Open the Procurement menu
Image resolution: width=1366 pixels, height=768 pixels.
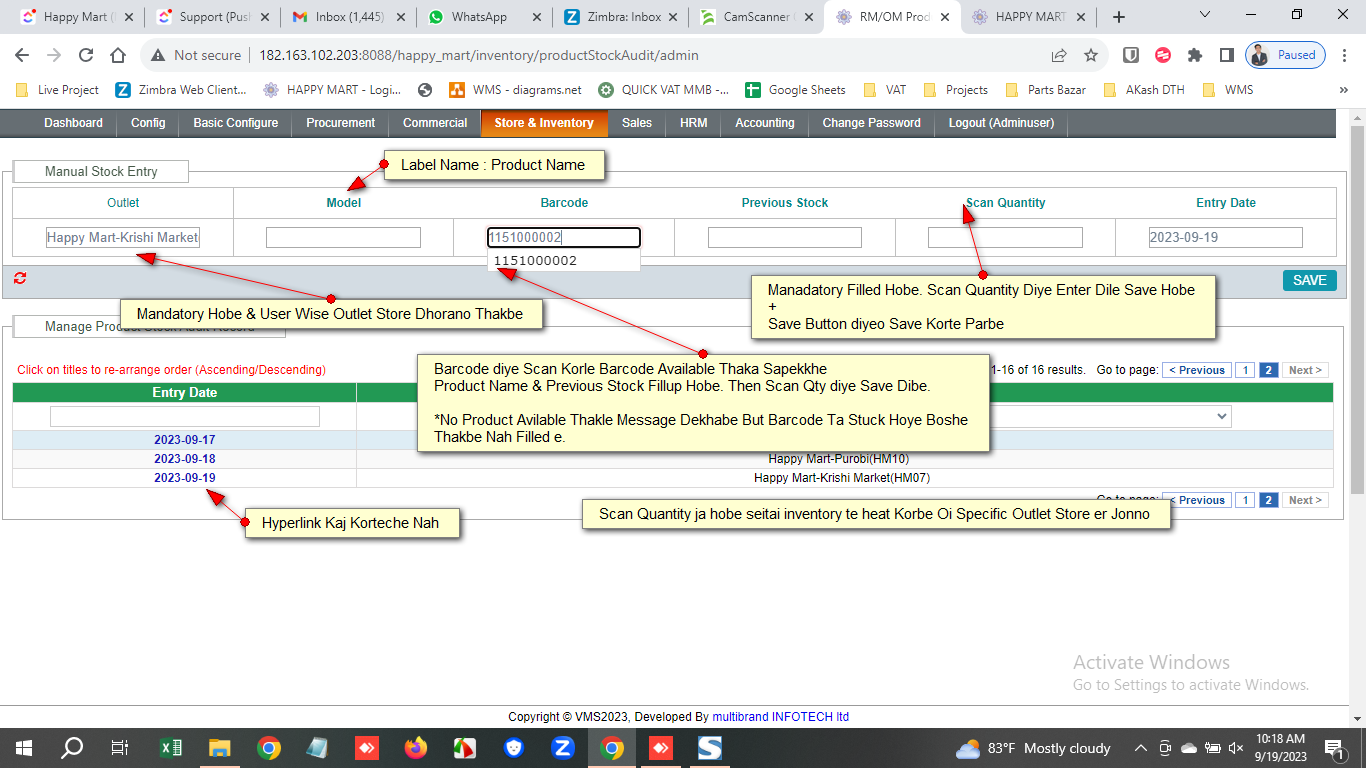(x=341, y=123)
